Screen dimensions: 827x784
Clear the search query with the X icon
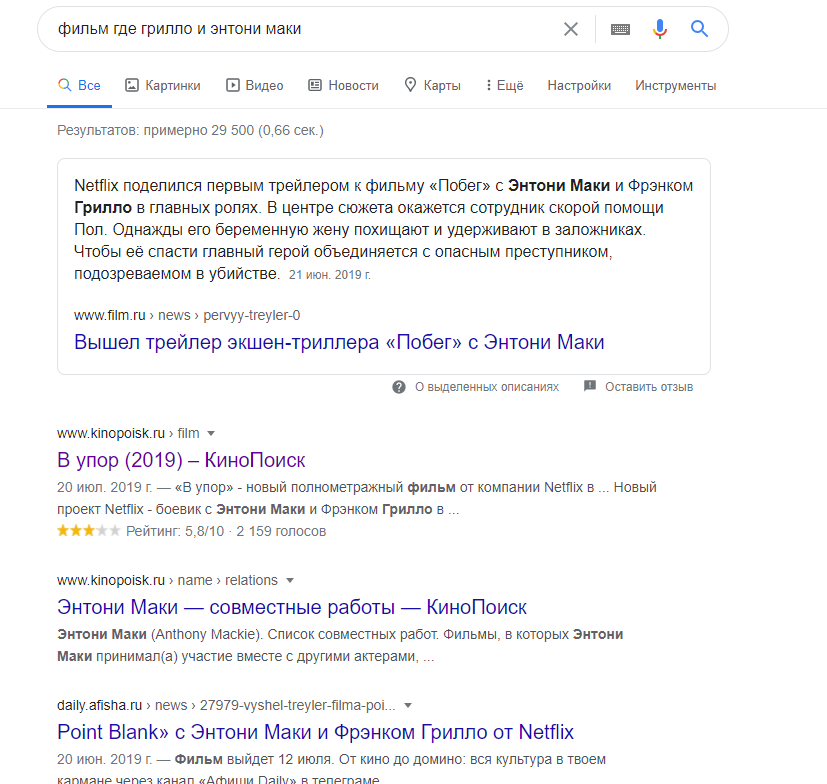(571, 29)
